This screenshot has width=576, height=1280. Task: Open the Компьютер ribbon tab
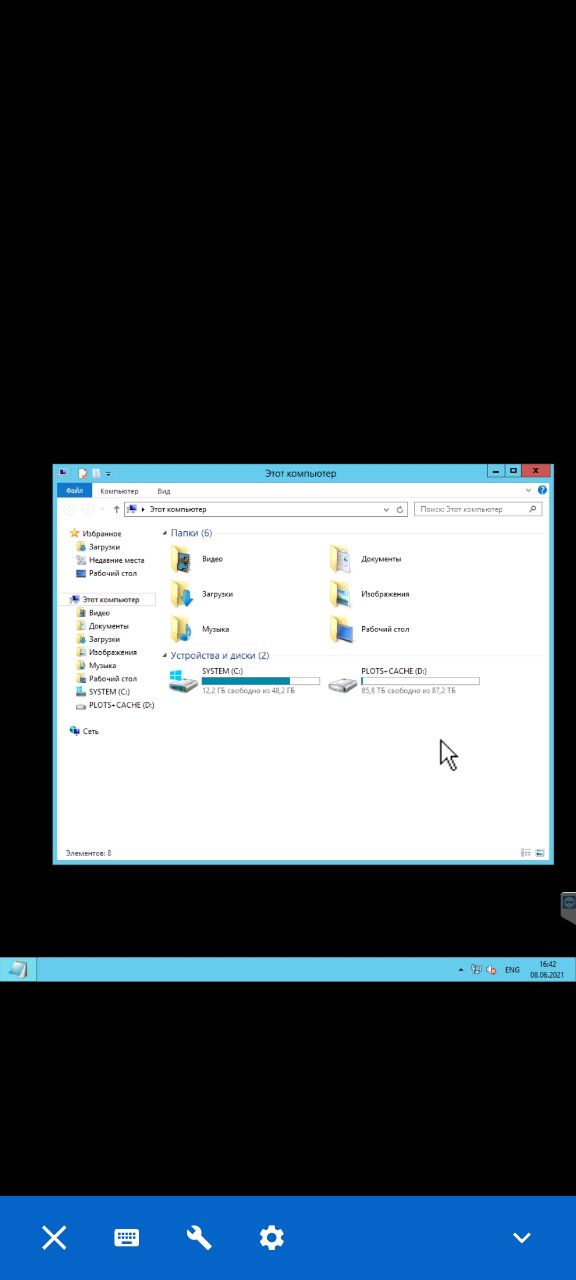(x=119, y=491)
